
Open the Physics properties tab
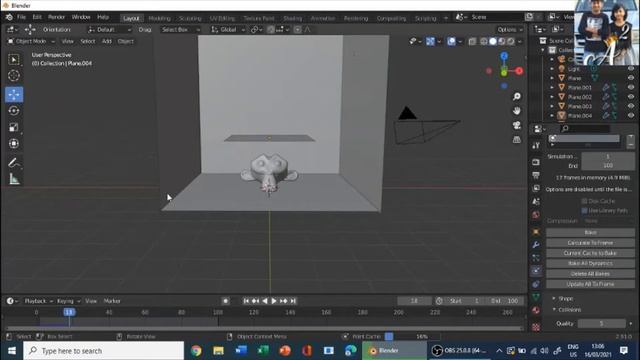[536, 271]
